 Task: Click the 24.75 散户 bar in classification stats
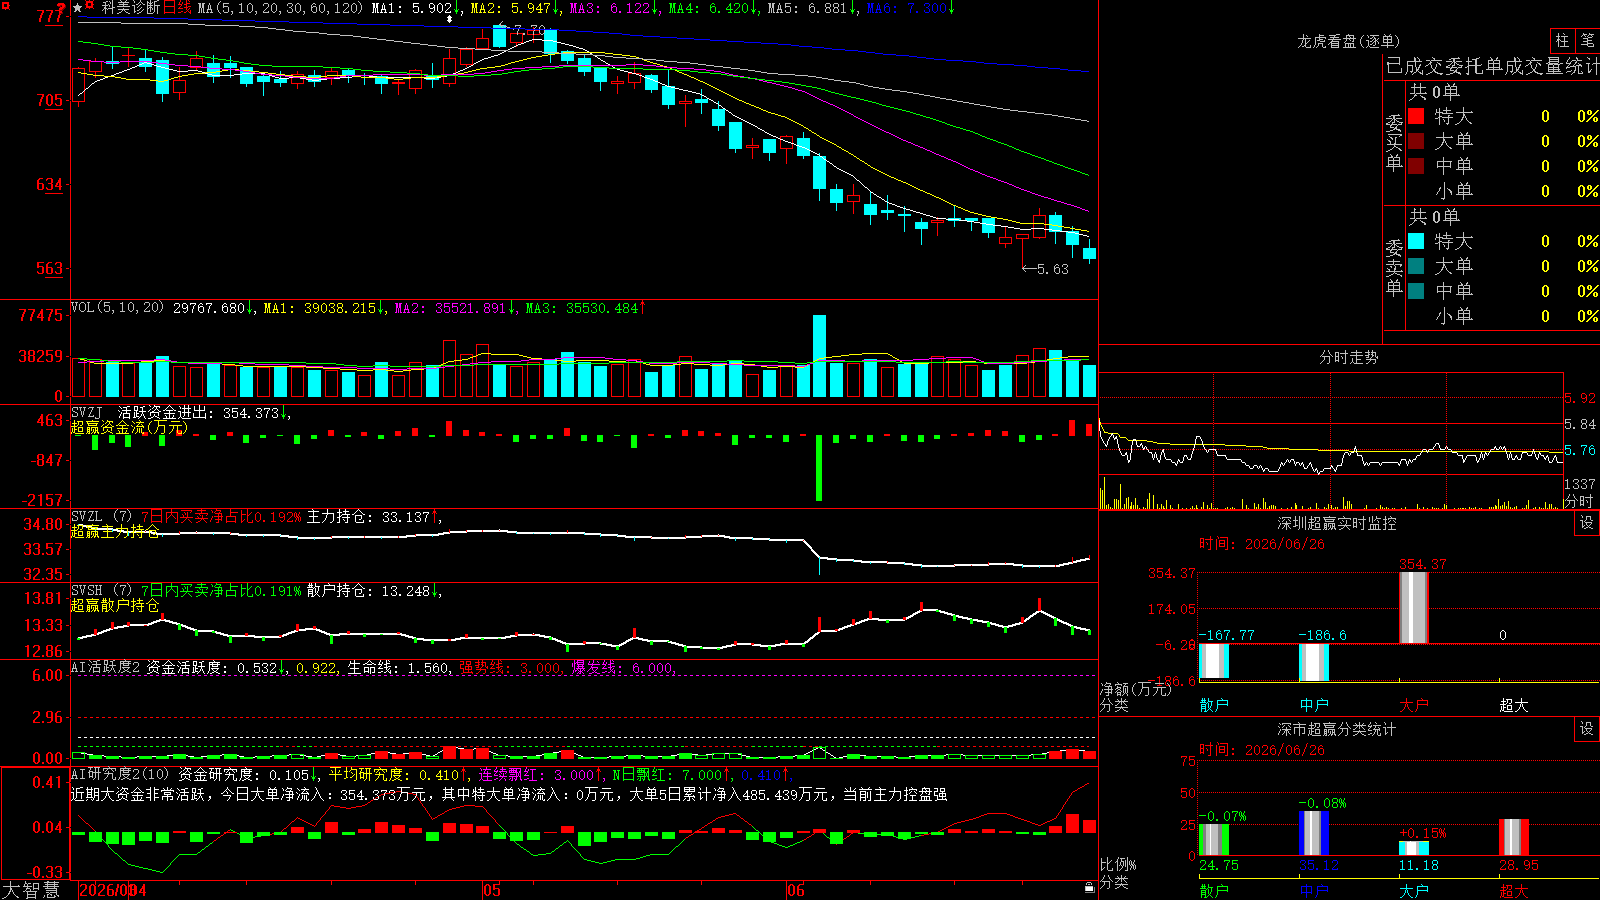coord(1214,840)
